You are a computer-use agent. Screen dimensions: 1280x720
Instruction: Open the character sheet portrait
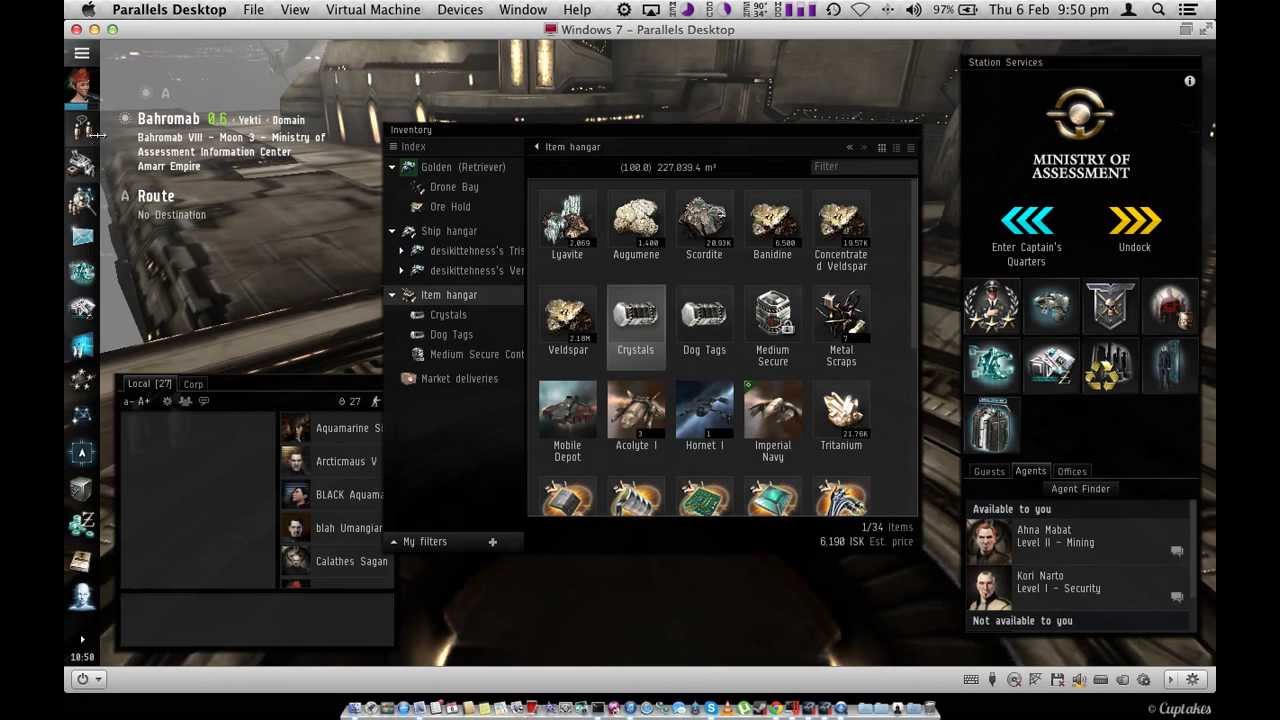[82, 88]
